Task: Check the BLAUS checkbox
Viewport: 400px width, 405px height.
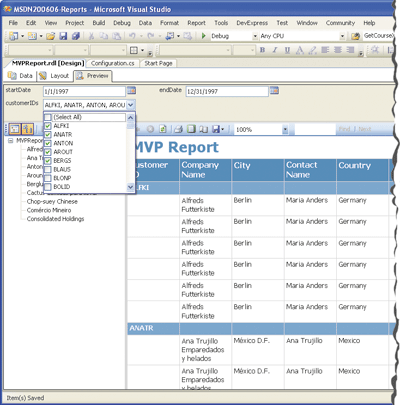Action: pos(48,169)
